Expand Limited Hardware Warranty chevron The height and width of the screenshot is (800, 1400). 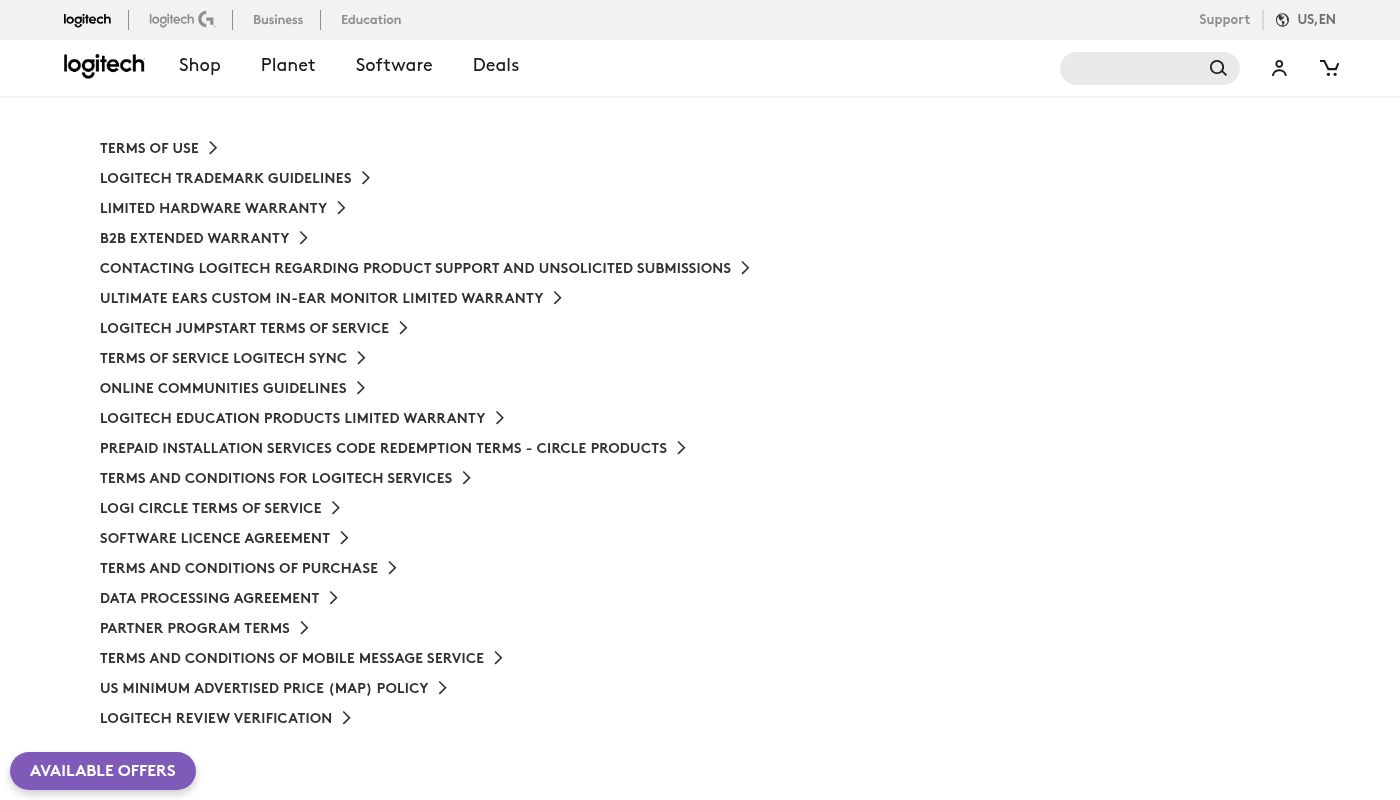[341, 208]
